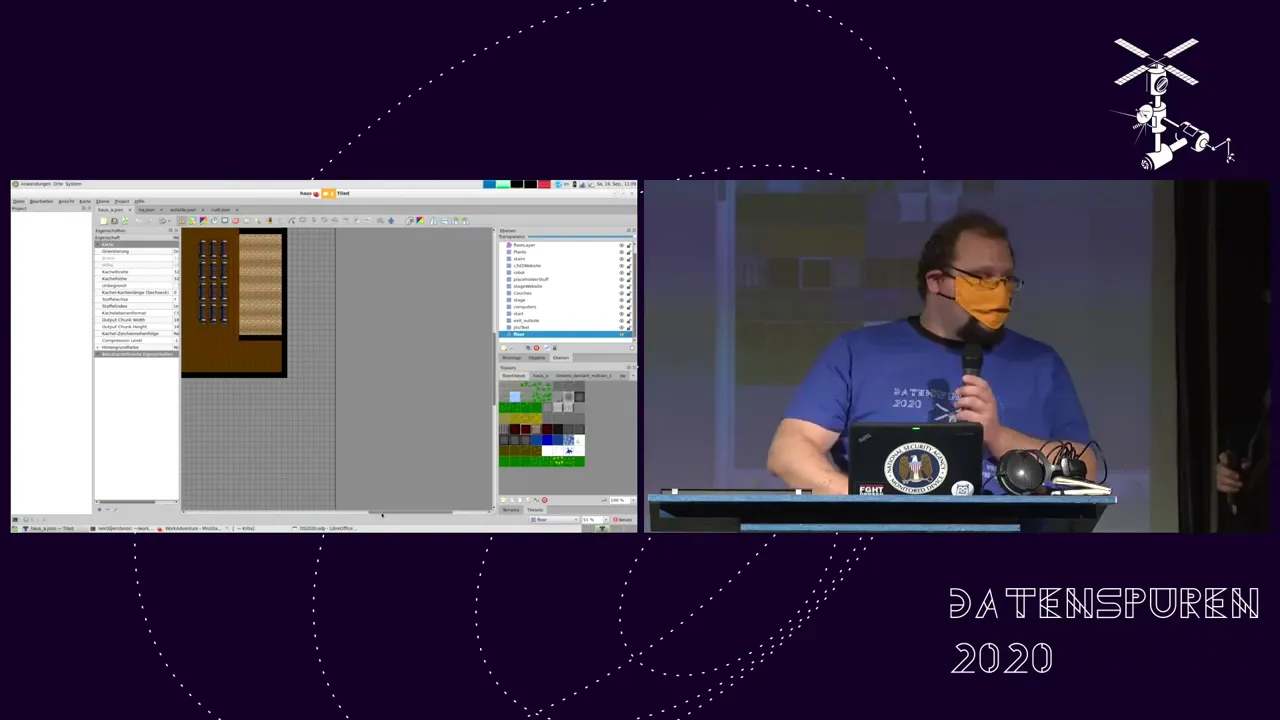Viewport: 1280px width, 720px height.
Task: Toggle visibility of the robot layer
Action: click(x=621, y=273)
